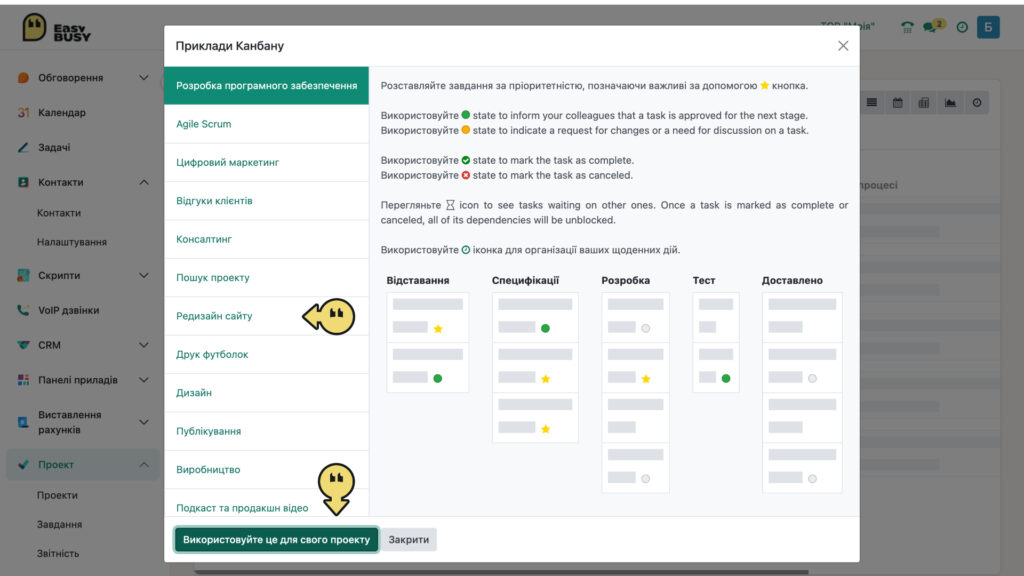This screenshot has height=576, width=1024.
Task: Expand the Обговорення menu chevron
Action: tap(144, 78)
